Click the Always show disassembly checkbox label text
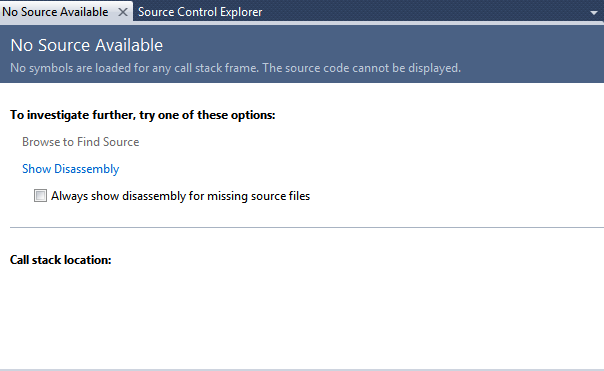 pyautogui.click(x=180, y=196)
